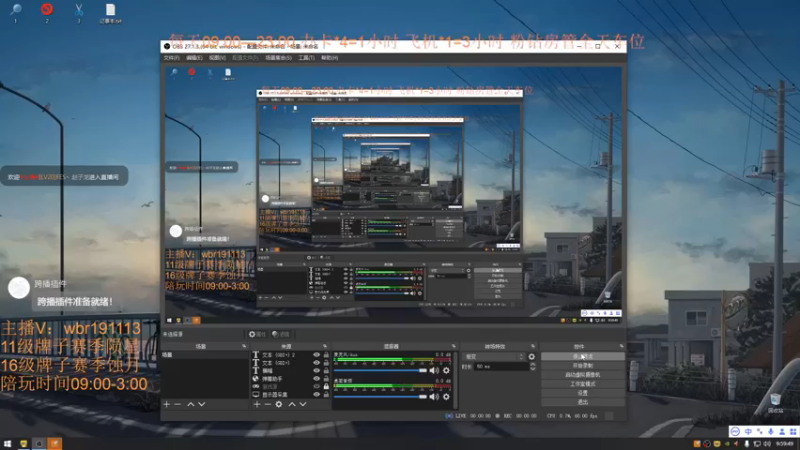This screenshot has height=450, width=800.
Task: Click the 开始录制 start recording button
Action: click(x=583, y=365)
